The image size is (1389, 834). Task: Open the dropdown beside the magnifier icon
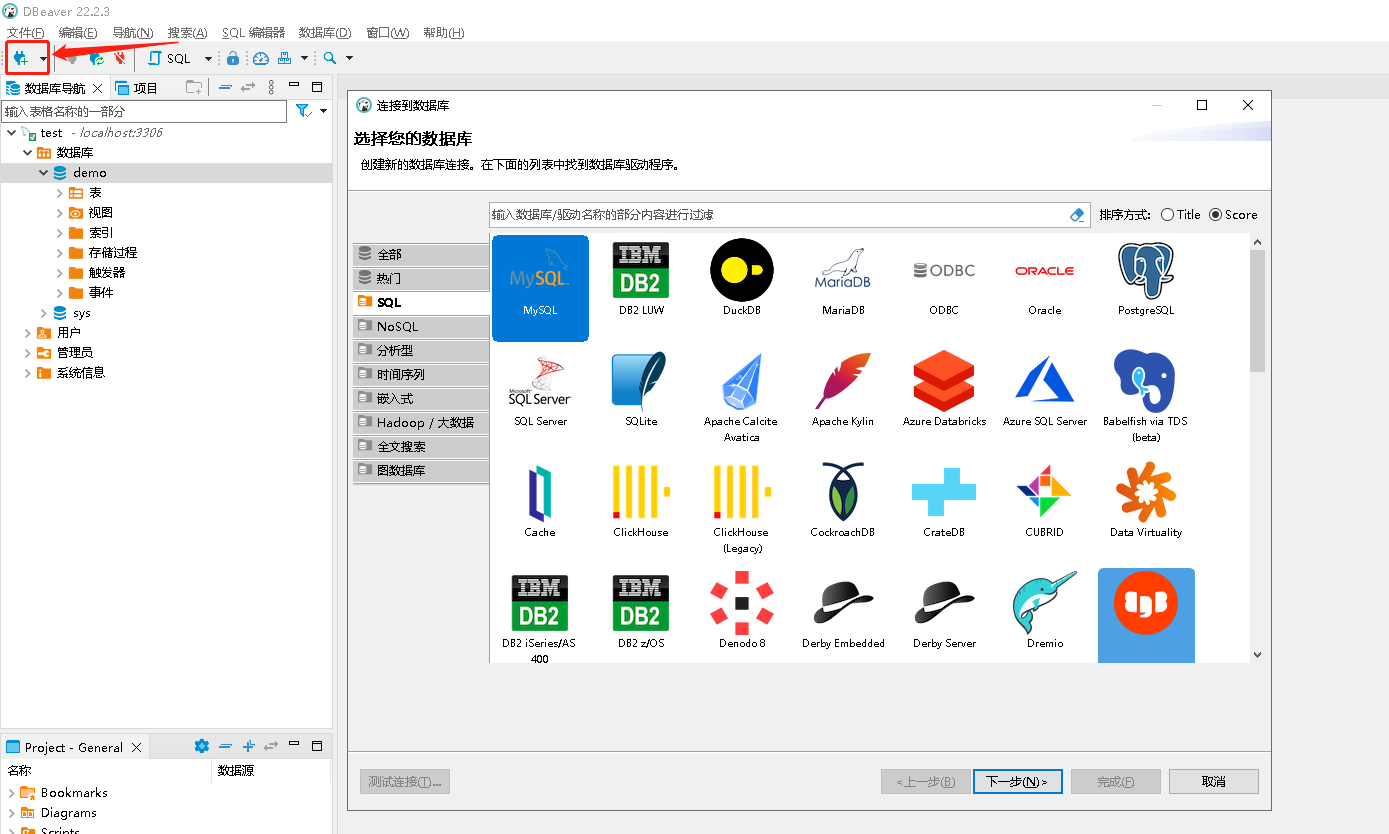pyautogui.click(x=349, y=59)
